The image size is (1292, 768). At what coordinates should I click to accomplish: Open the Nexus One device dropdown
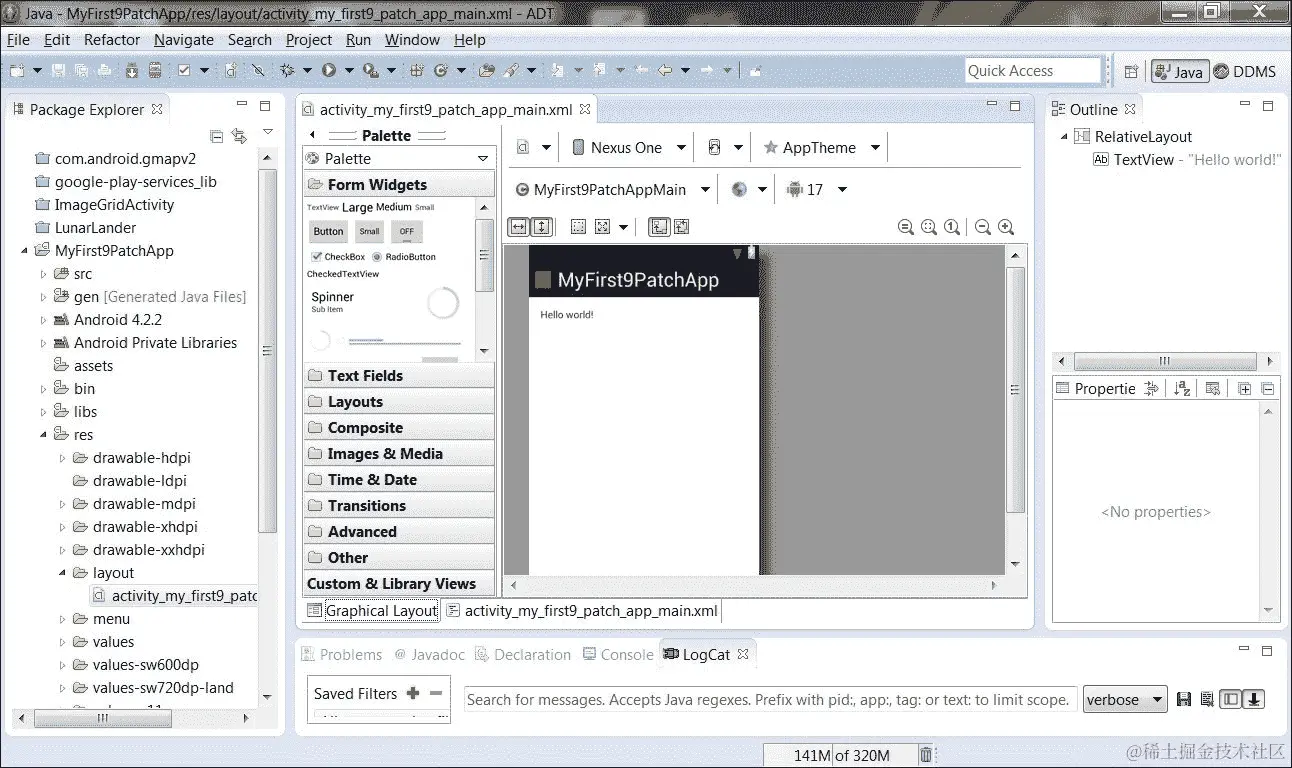[629, 148]
